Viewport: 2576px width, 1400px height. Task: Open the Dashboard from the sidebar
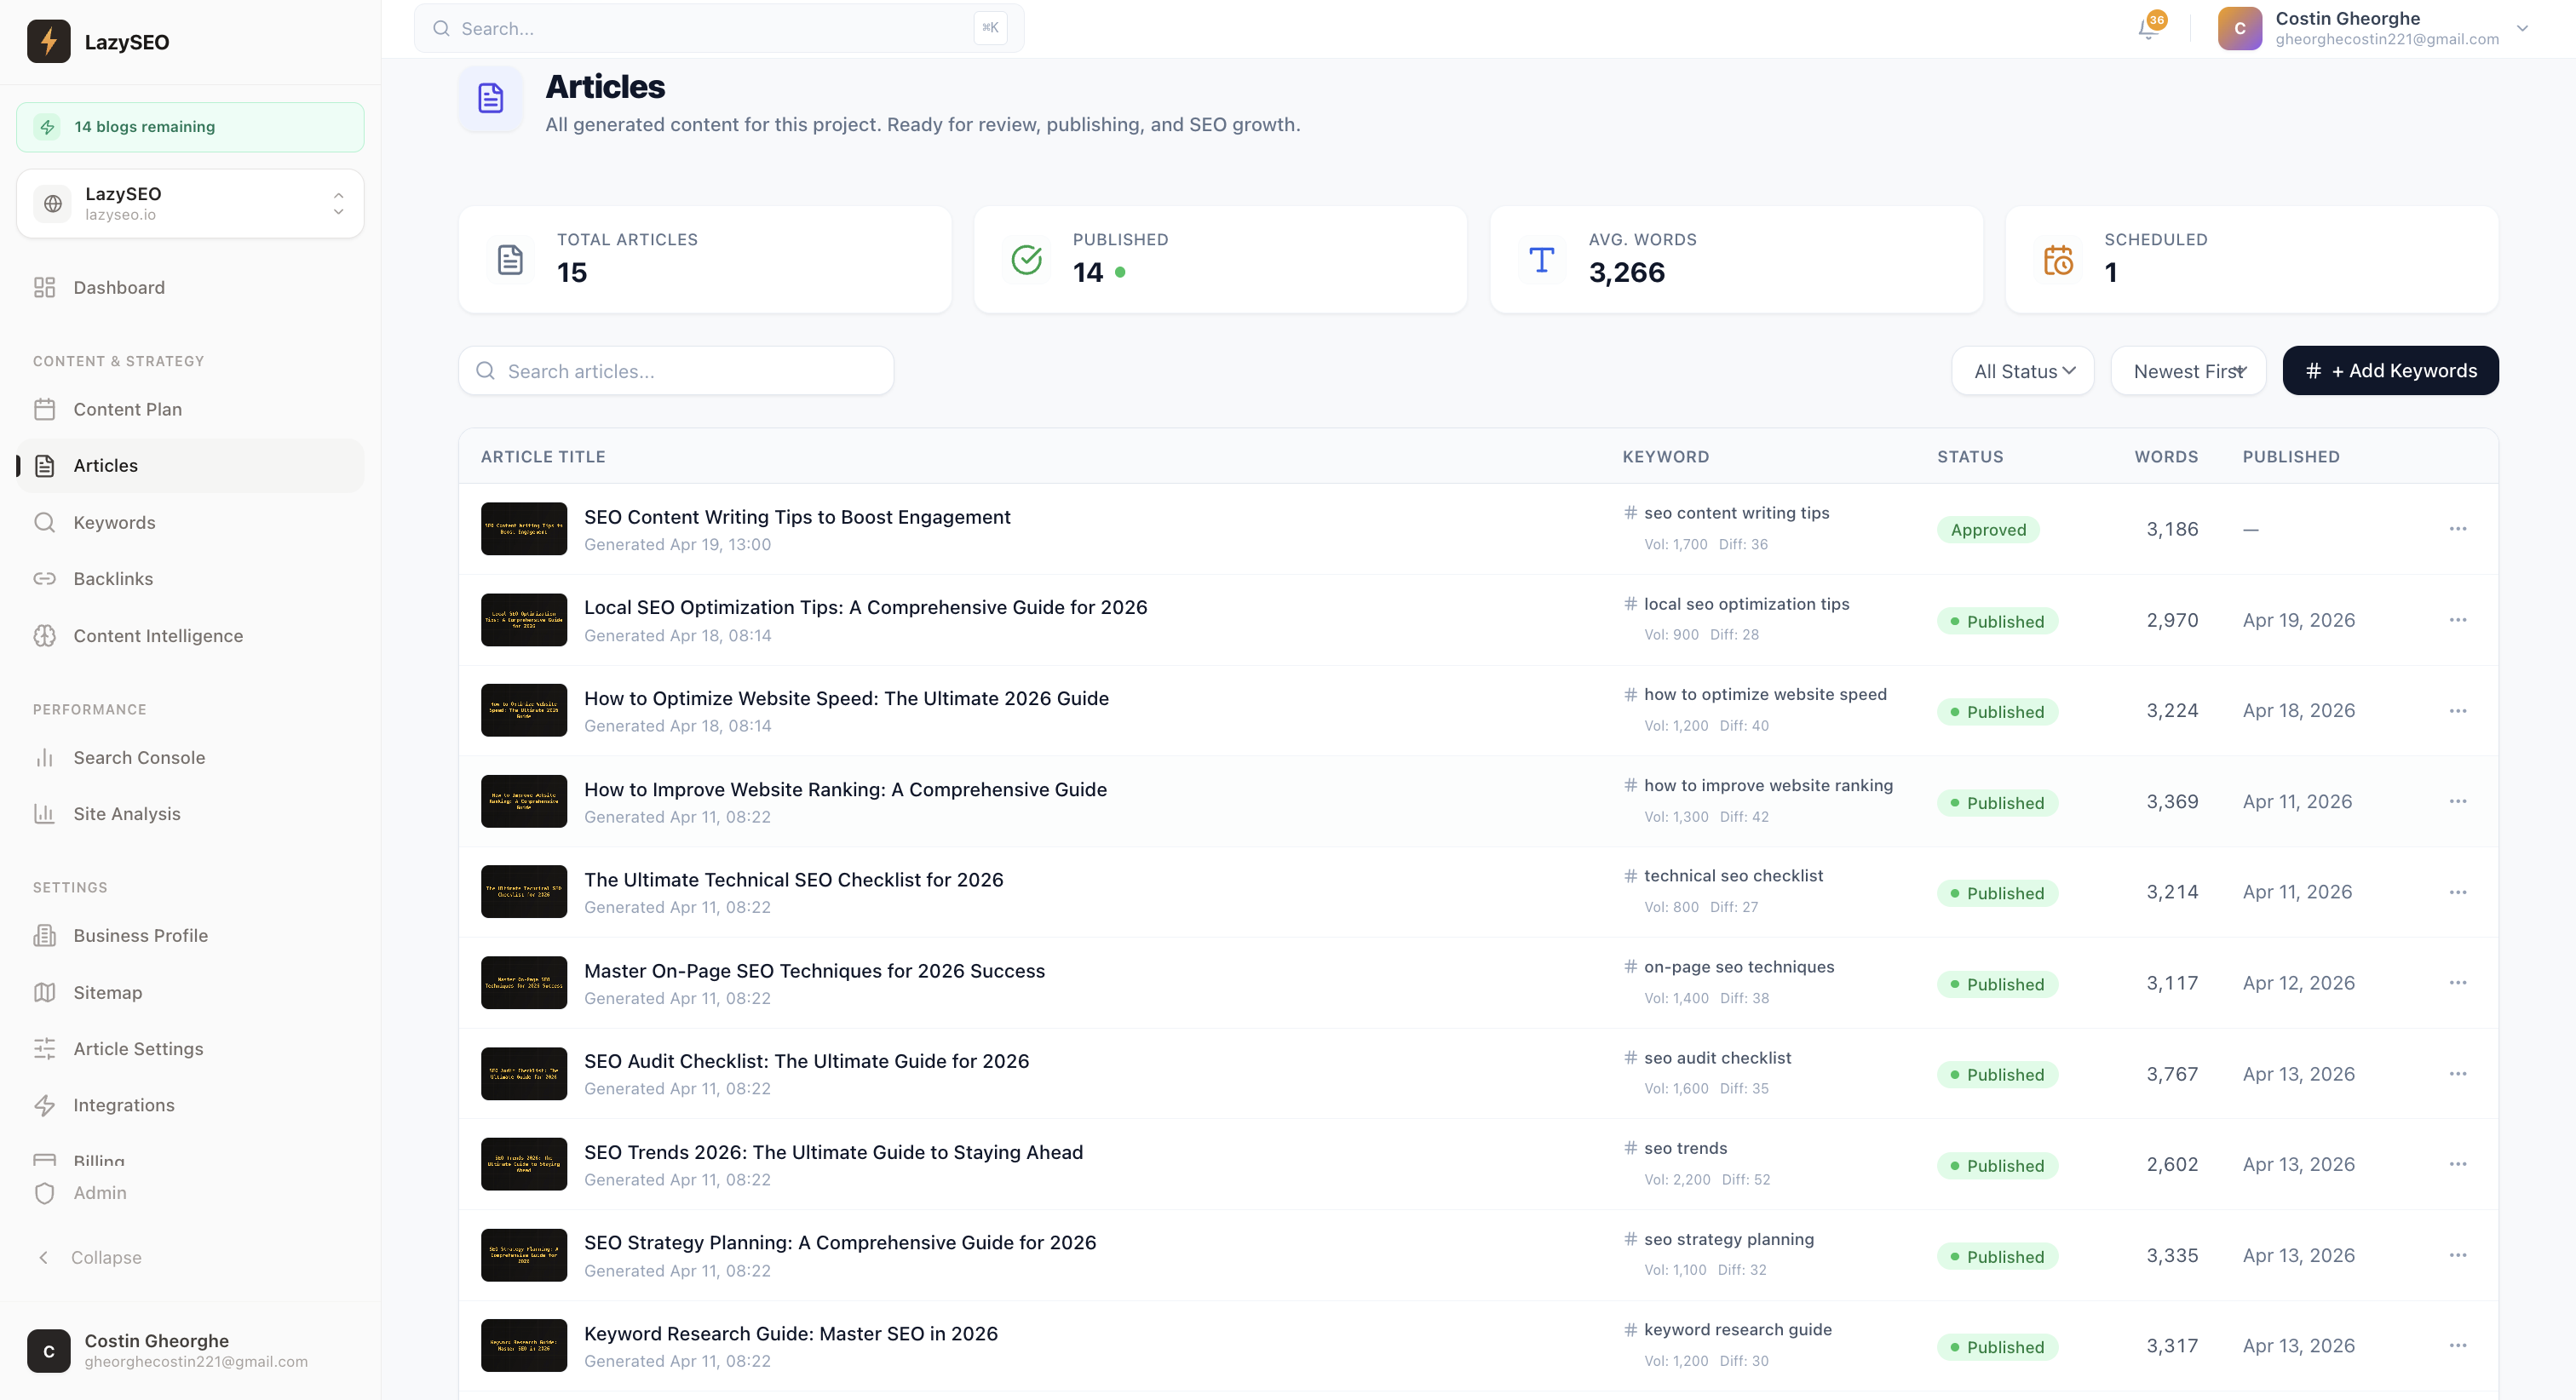(118, 287)
